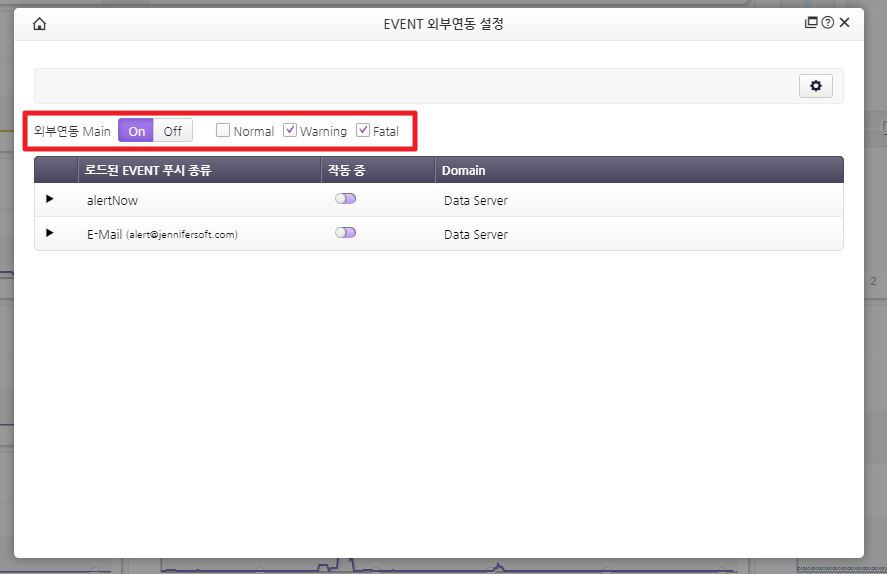Enable the Normal checkbox
Image resolution: width=887 pixels, height=574 pixels.
pyautogui.click(x=223, y=131)
